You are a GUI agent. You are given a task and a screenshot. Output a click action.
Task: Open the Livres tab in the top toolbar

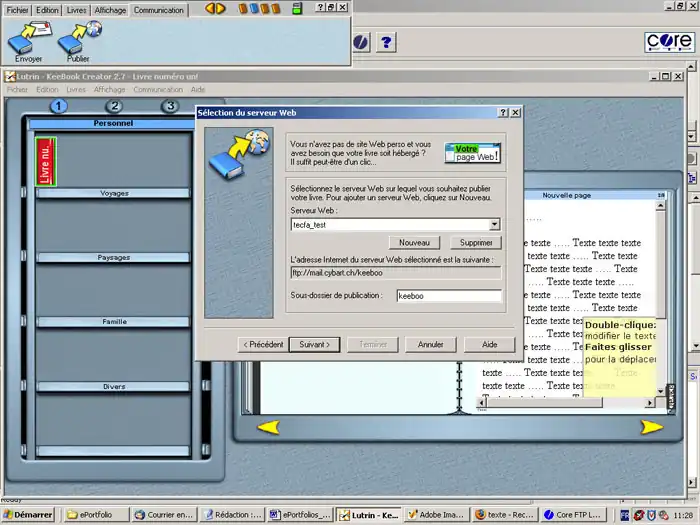(76, 10)
